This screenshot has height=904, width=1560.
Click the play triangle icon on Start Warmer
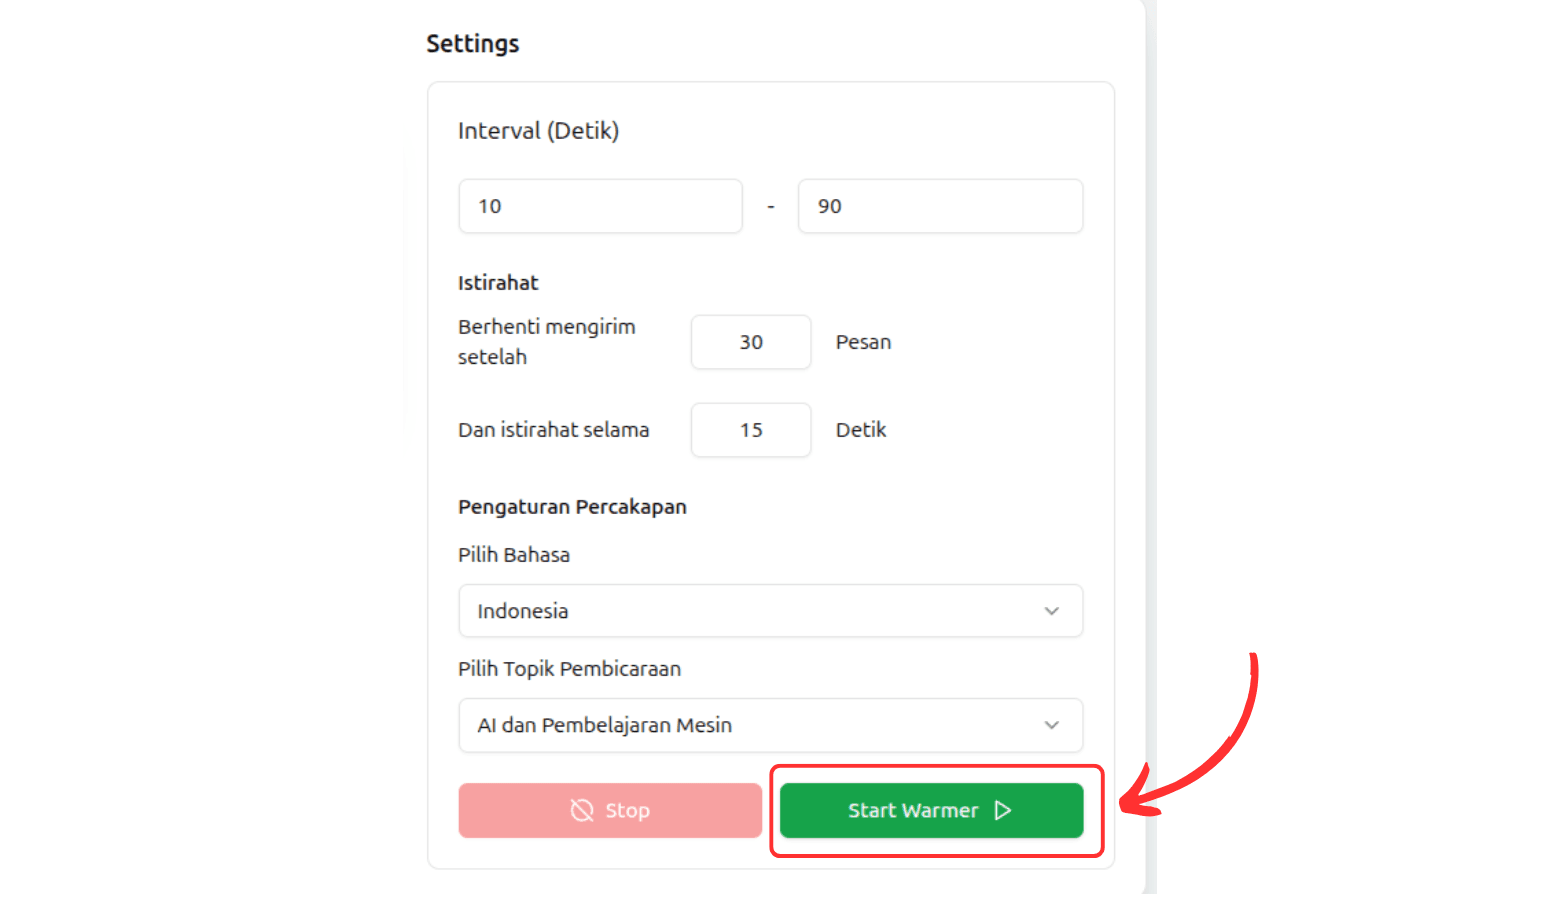(x=1003, y=810)
